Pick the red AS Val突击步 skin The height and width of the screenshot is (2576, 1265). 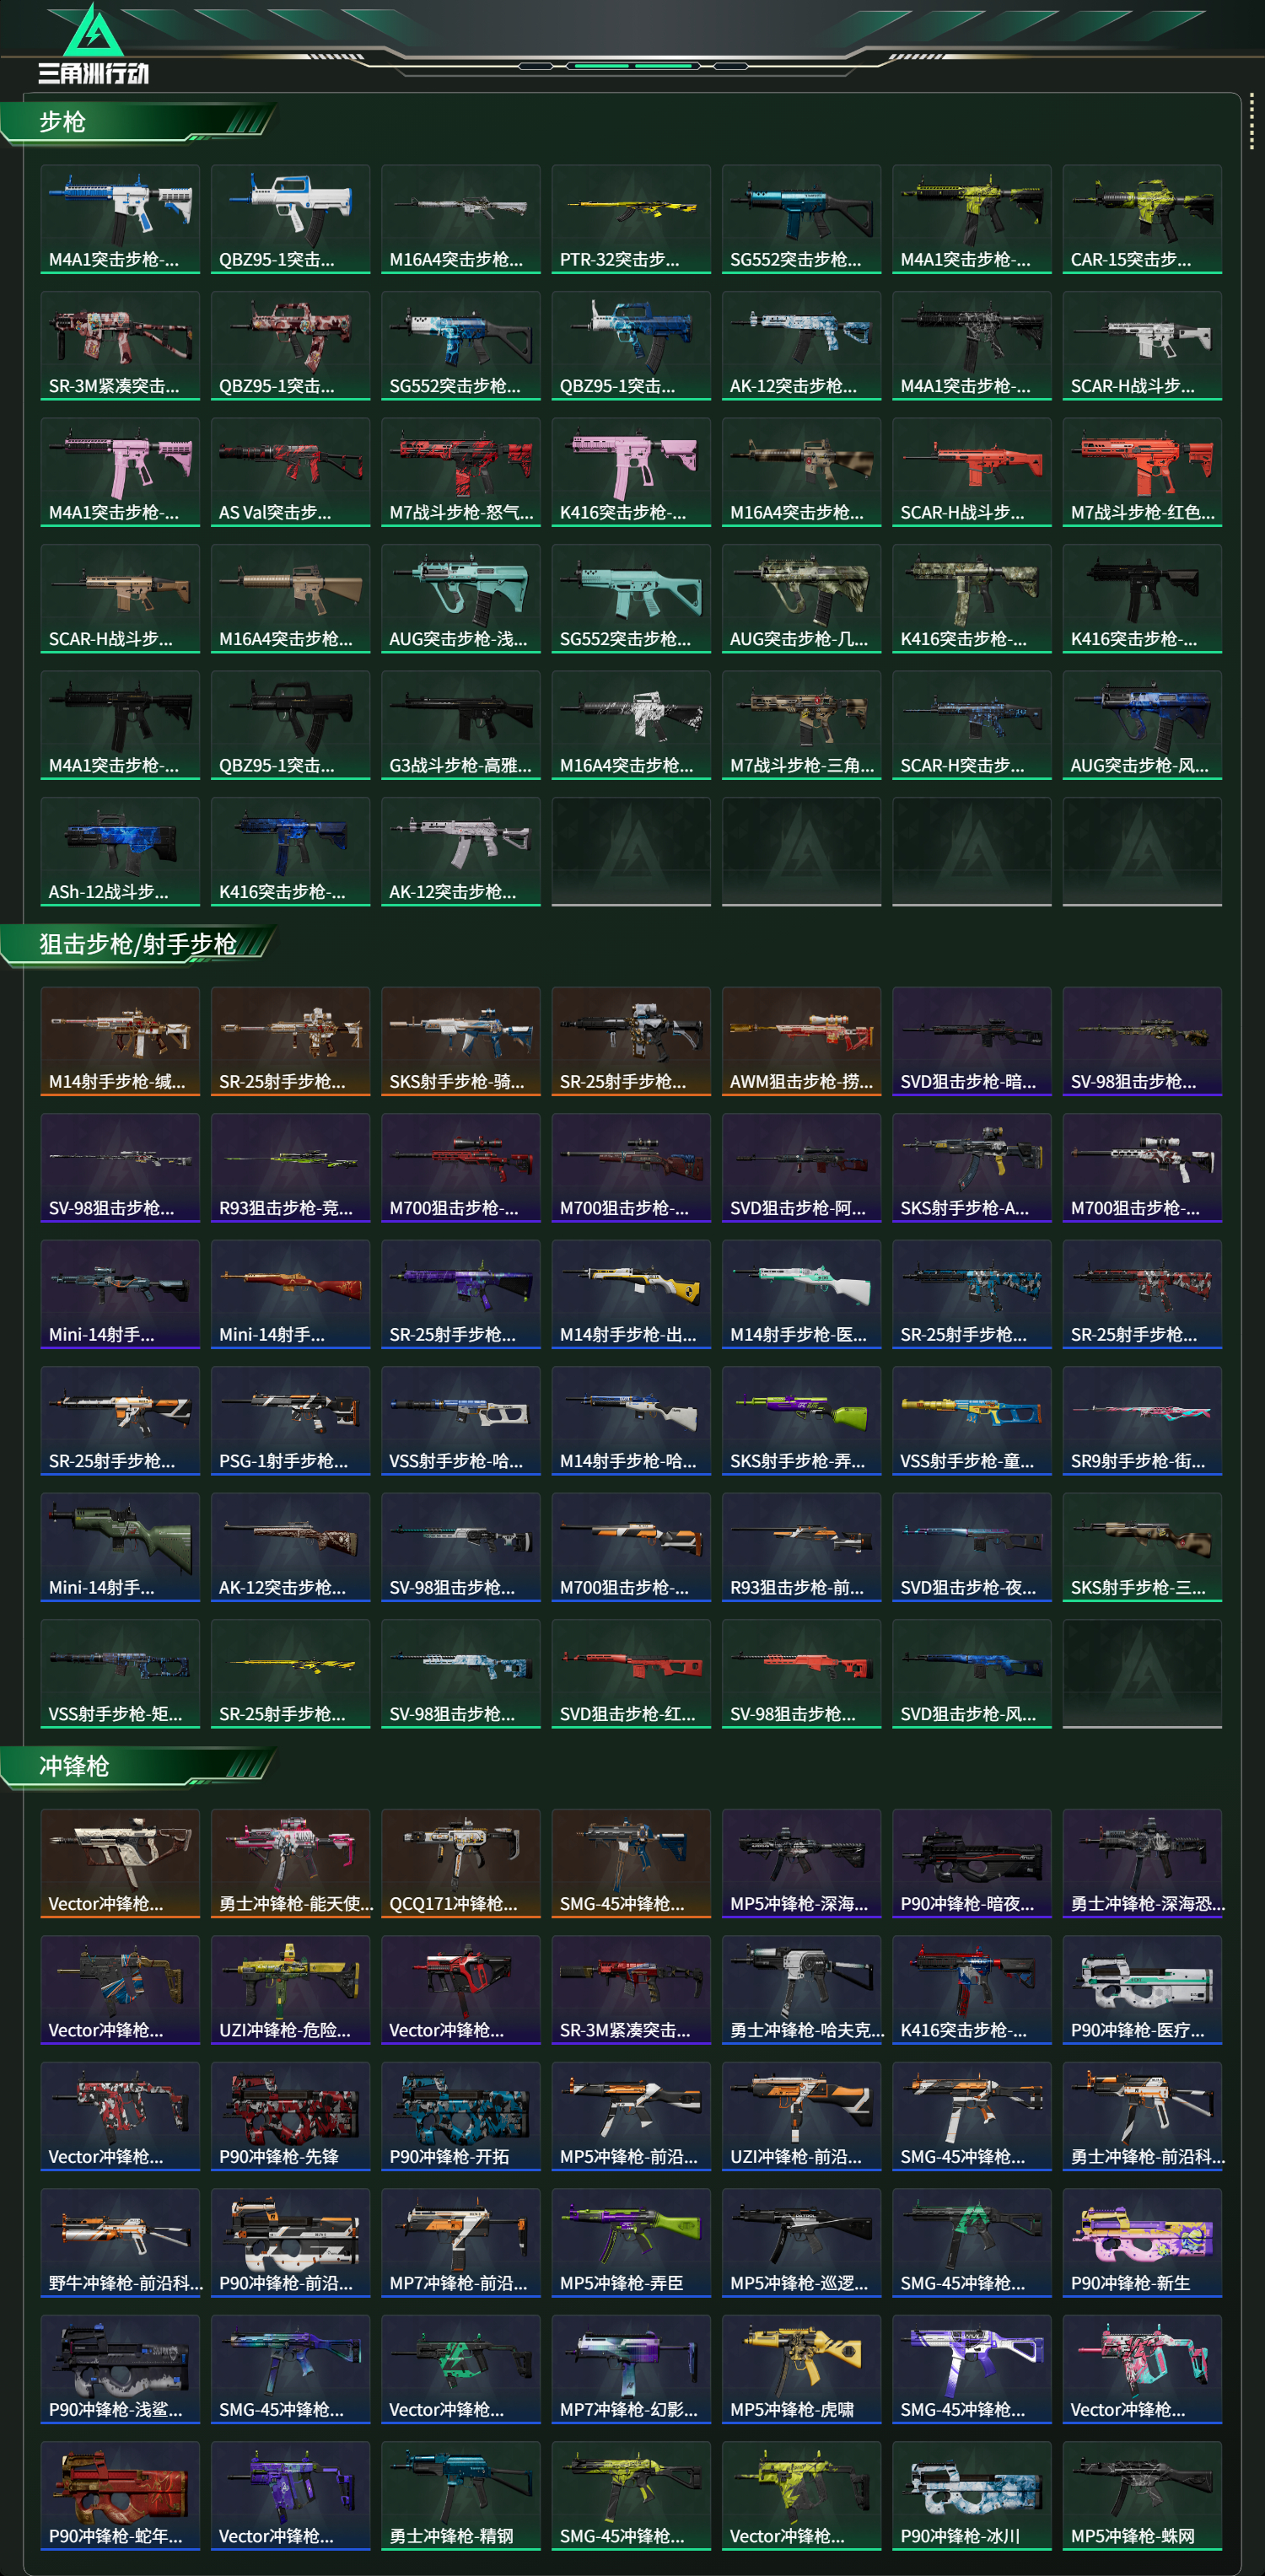(x=290, y=472)
